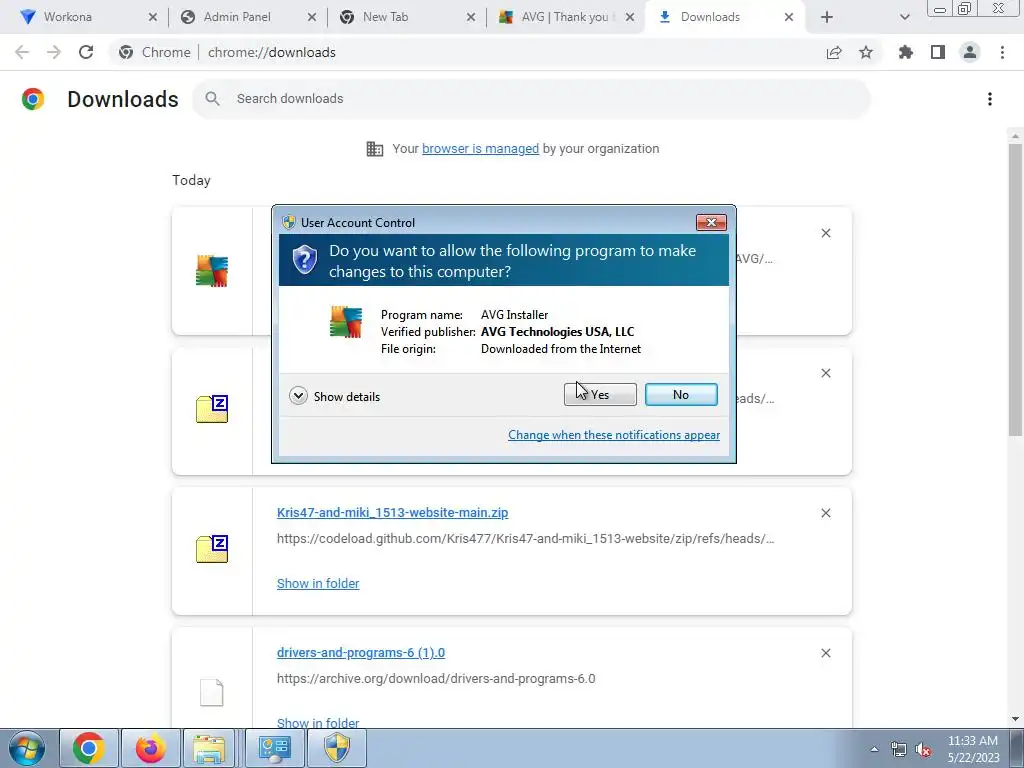Click the blank file icon of drivers-and-programs
The width and height of the screenshot is (1024, 768).
[x=212, y=693]
